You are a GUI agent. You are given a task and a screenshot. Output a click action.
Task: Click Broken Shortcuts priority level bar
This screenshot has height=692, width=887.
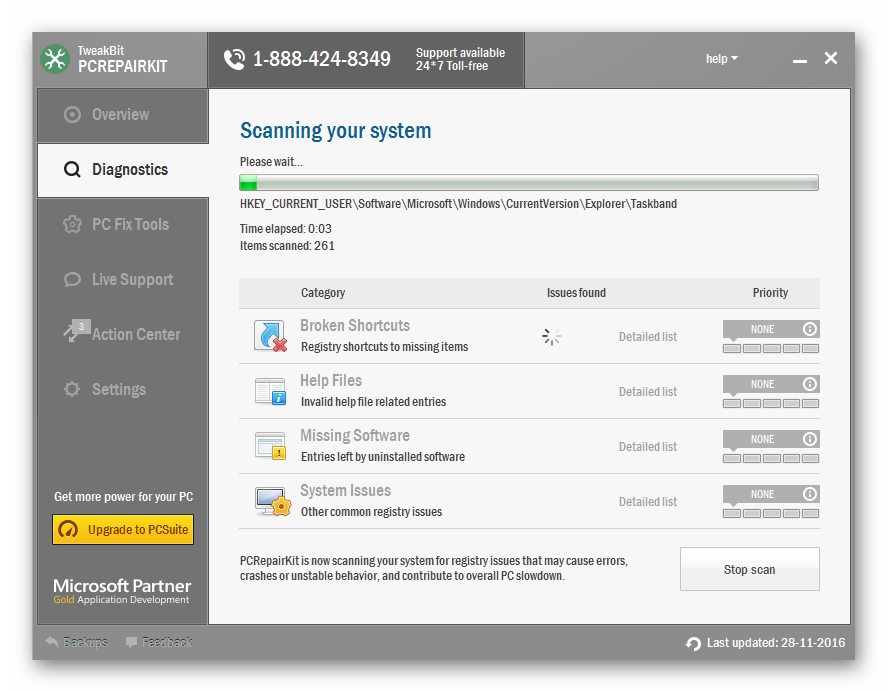click(771, 349)
